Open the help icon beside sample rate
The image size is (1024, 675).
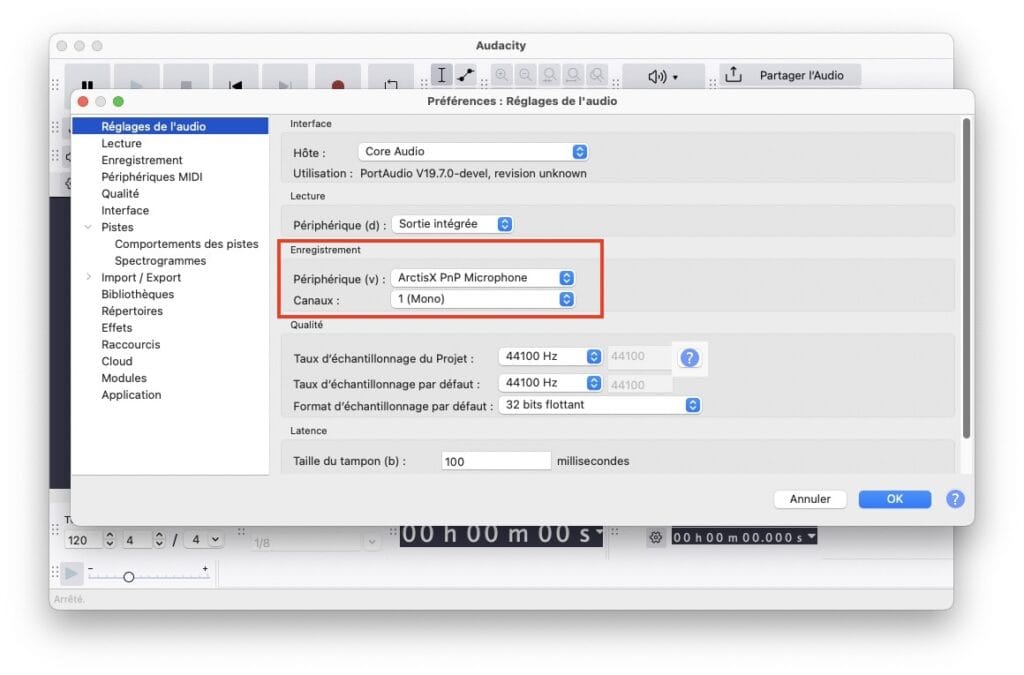click(690, 358)
